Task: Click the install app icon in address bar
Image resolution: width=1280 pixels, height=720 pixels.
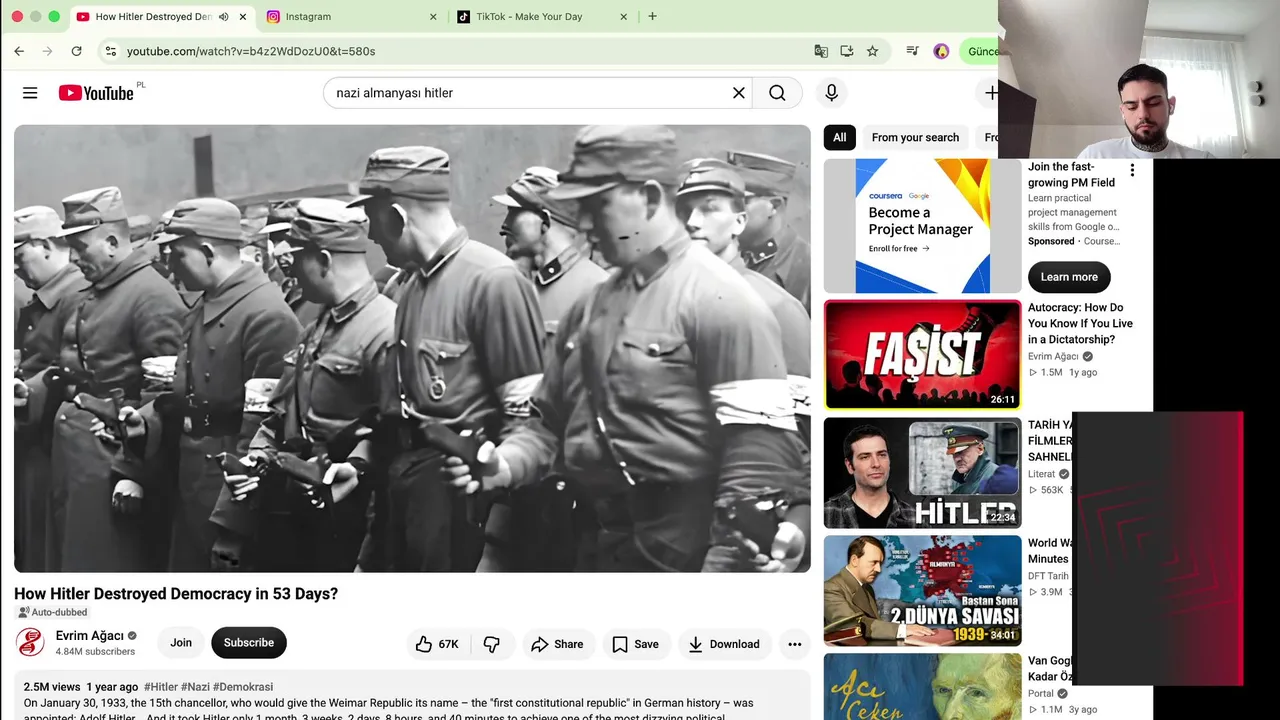Action: [847, 51]
